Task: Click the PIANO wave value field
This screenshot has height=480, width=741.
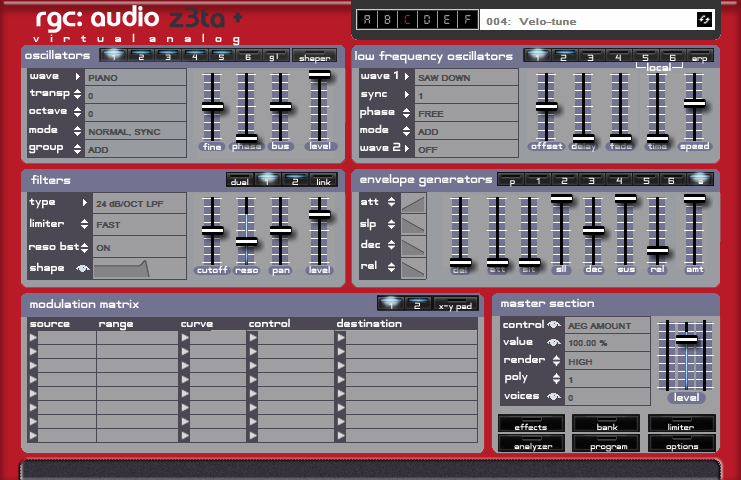Action: pos(136,77)
